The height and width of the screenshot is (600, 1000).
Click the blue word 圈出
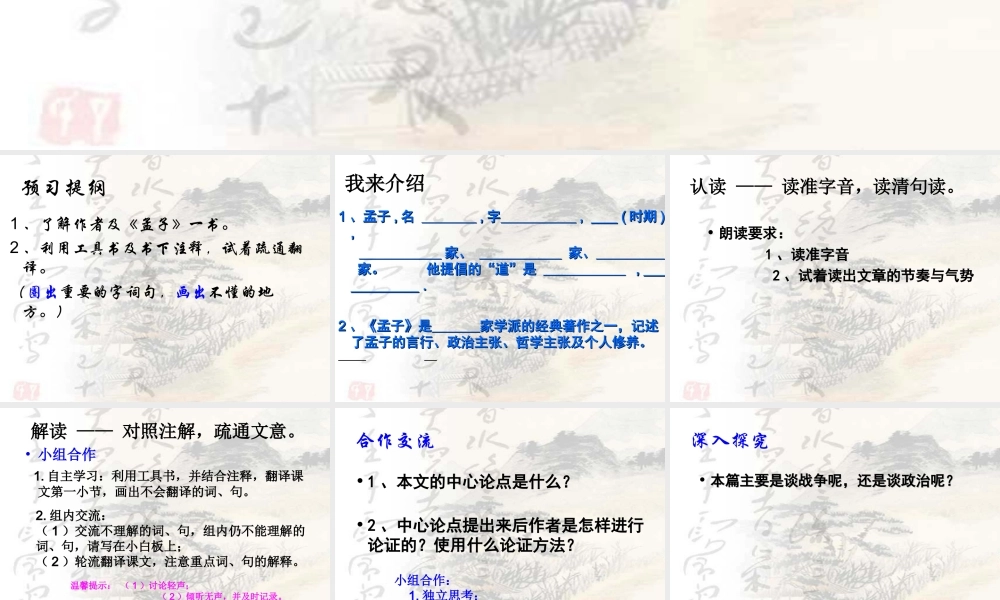click(x=43, y=292)
